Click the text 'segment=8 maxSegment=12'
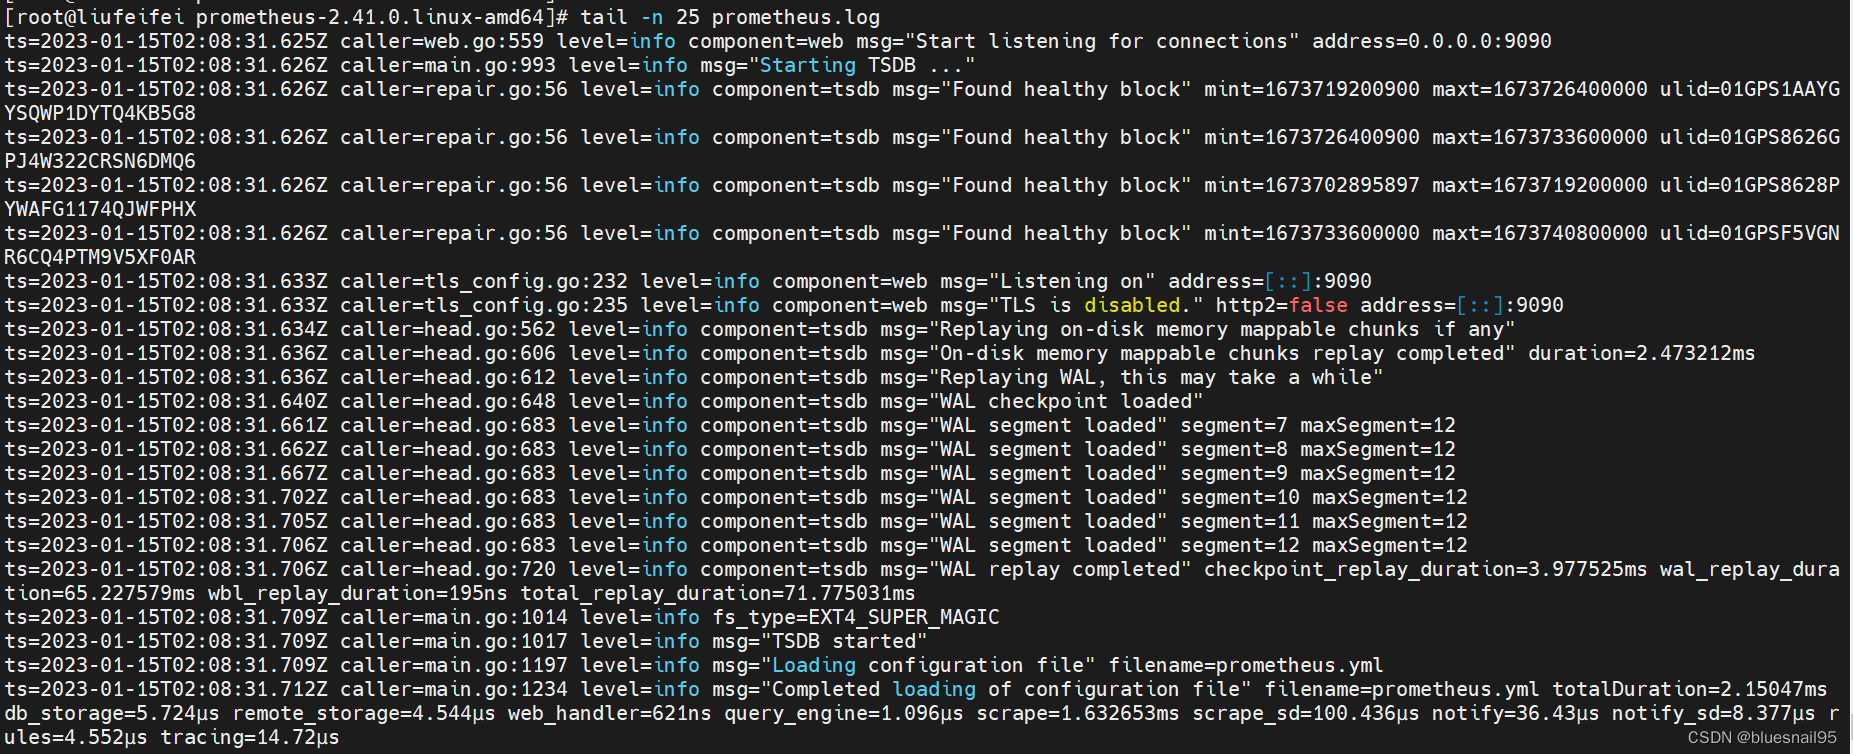The width and height of the screenshot is (1853, 754). (x=1317, y=449)
